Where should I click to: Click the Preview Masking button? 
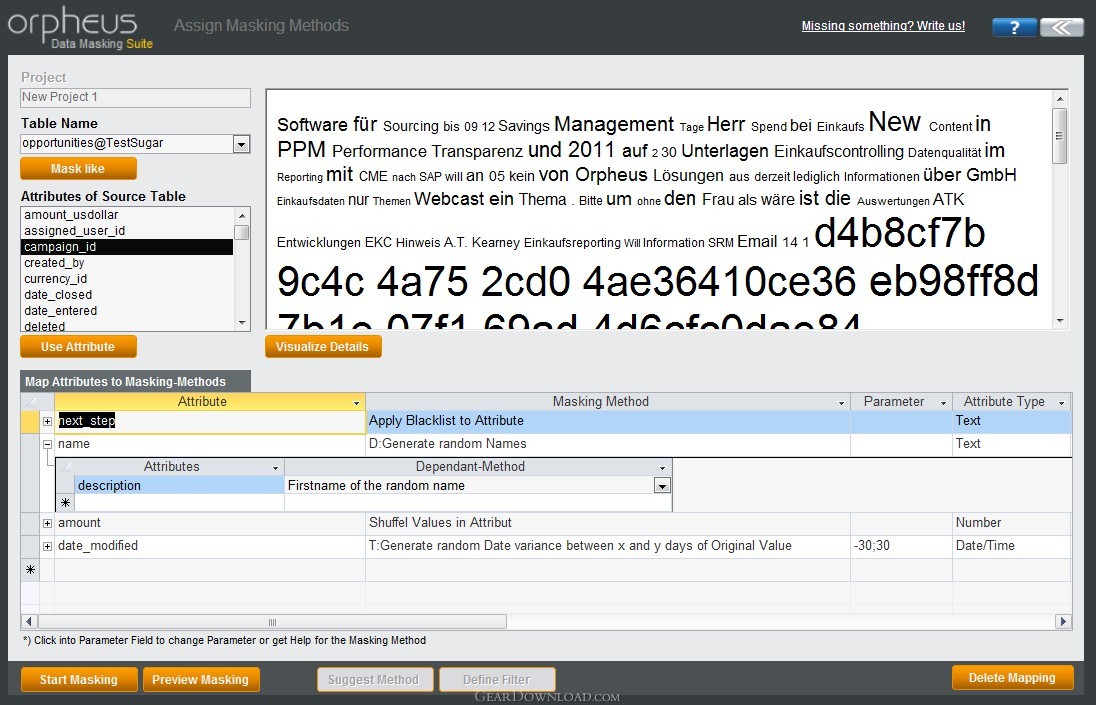click(201, 679)
